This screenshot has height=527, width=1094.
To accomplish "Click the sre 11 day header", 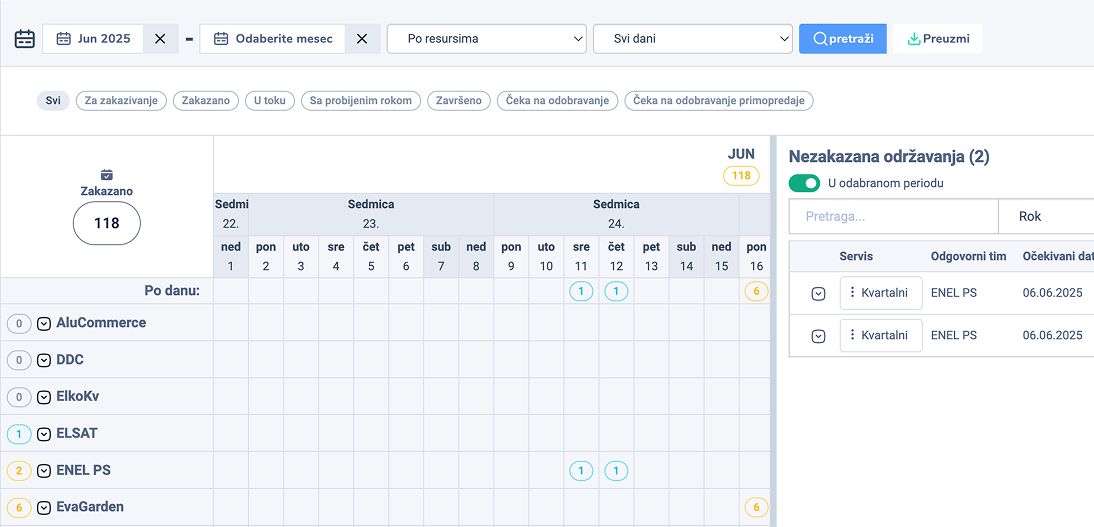I will [x=581, y=256].
